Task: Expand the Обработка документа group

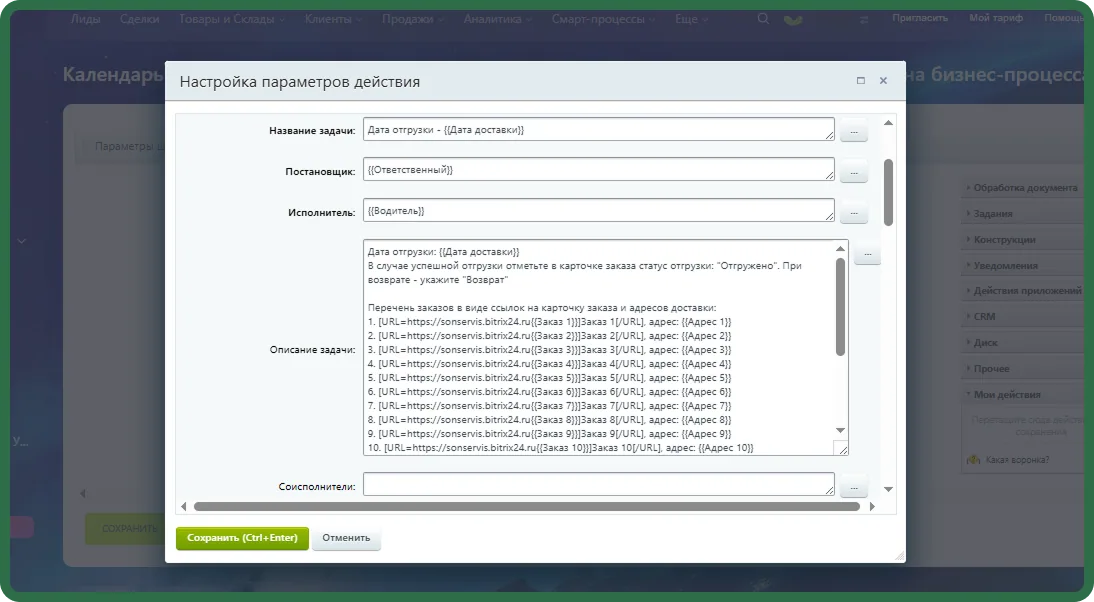Action: point(1024,188)
